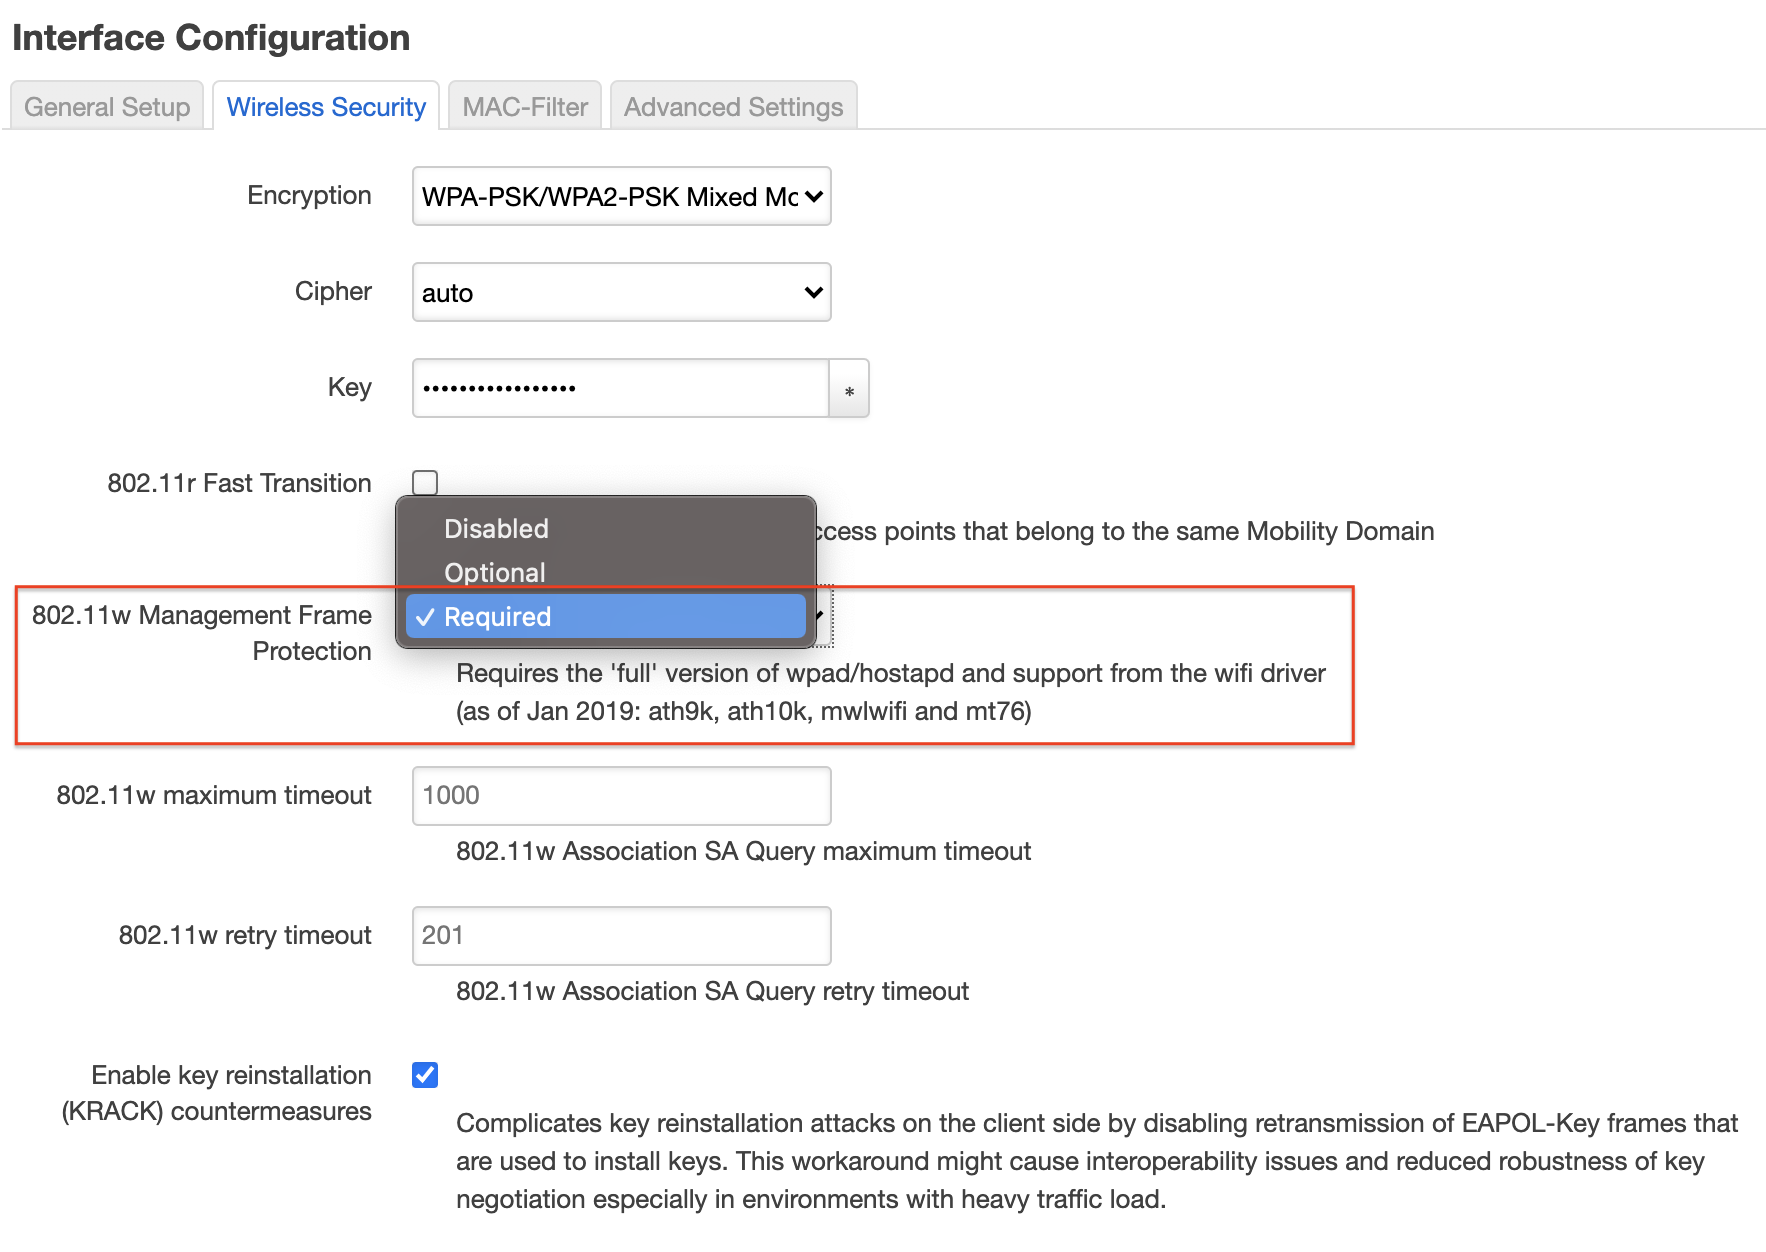This screenshot has height=1252, width=1766.
Task: Click the Interface Configuration heading
Action: click(211, 38)
